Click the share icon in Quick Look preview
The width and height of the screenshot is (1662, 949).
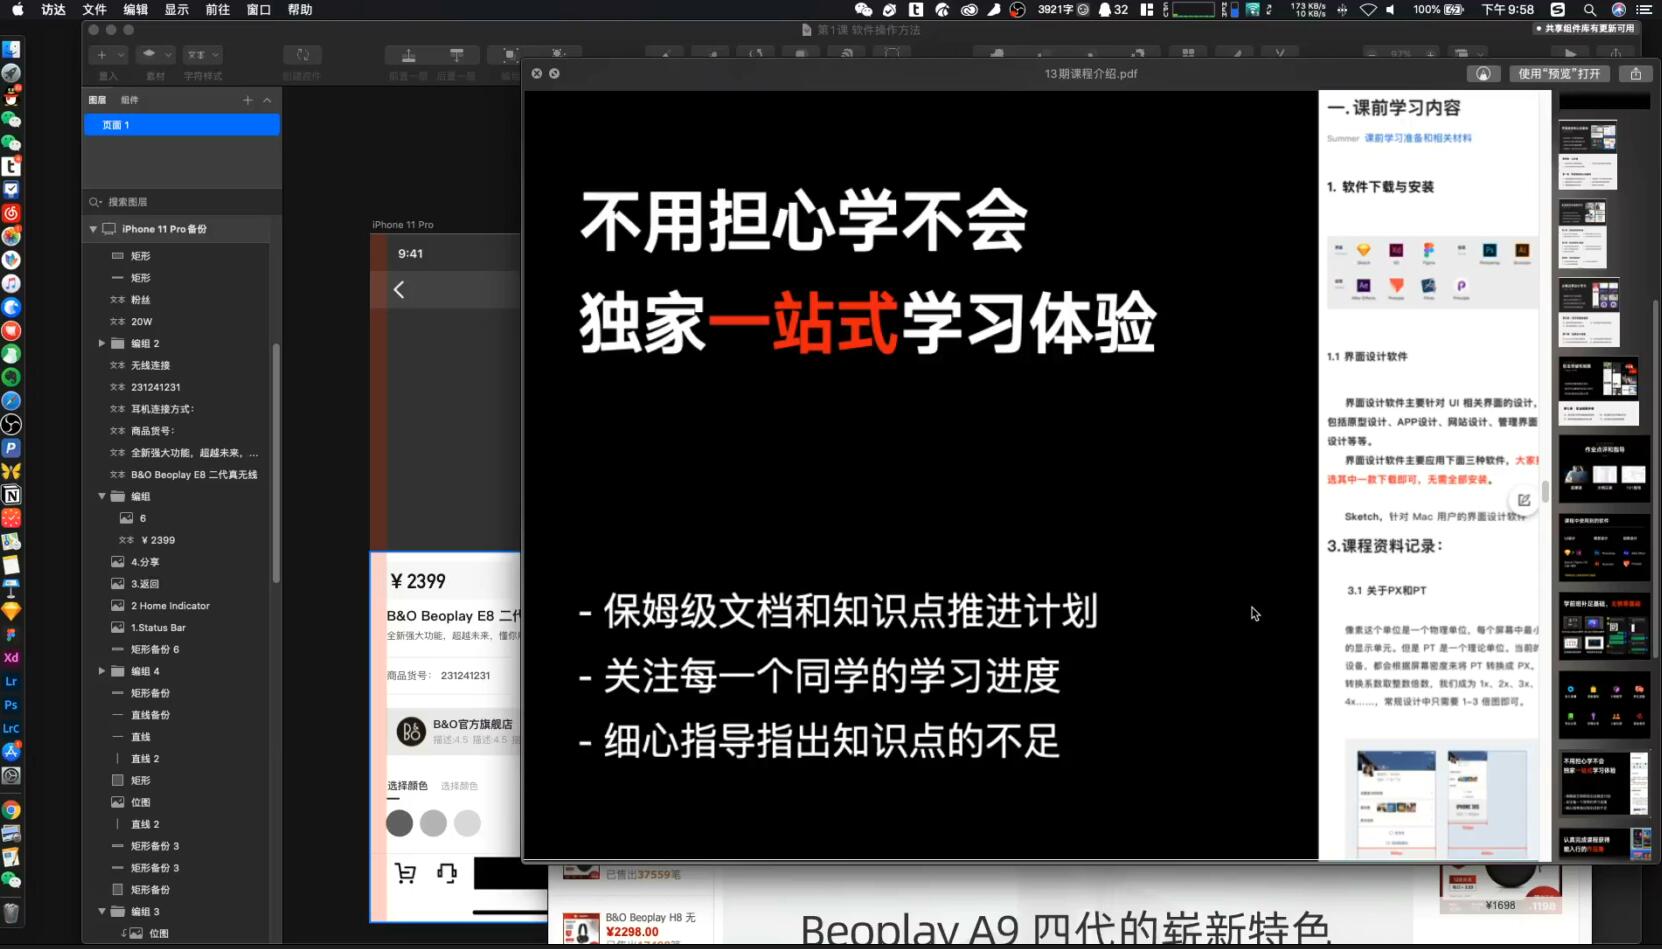point(1636,73)
